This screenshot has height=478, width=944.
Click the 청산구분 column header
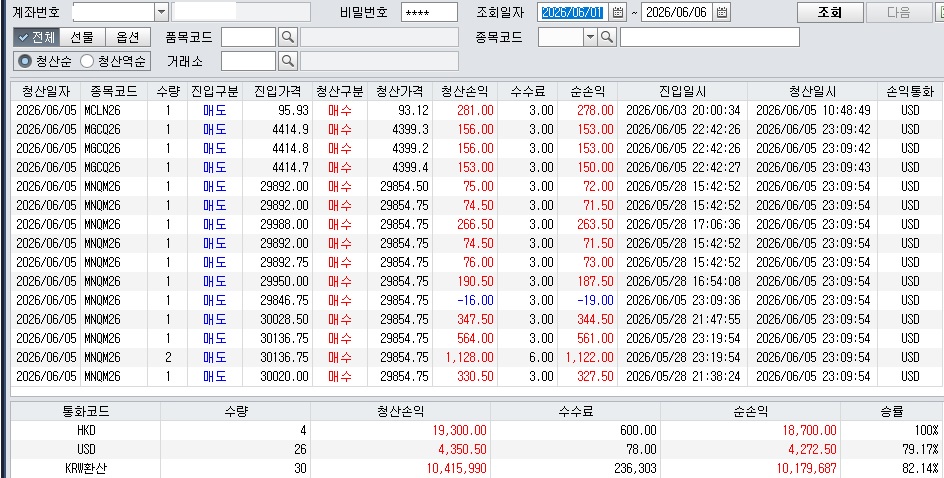pos(340,92)
